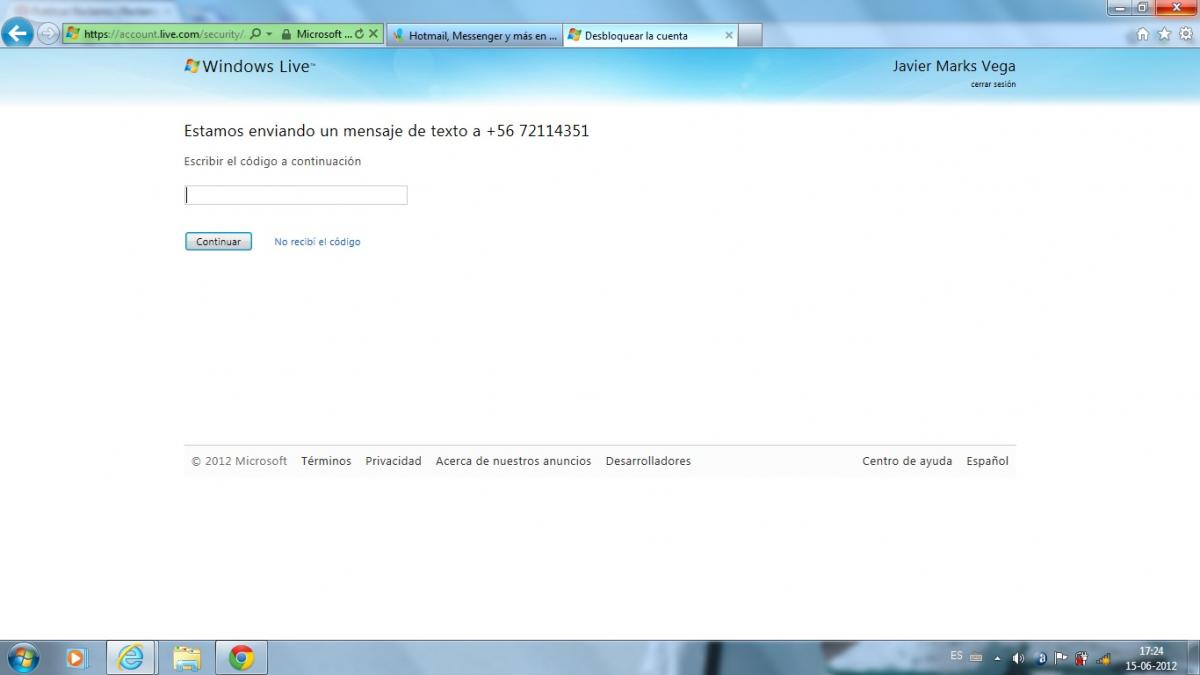This screenshot has width=1200, height=675.
Task: Open Windows Explorer folder from taskbar
Action: (x=186, y=658)
